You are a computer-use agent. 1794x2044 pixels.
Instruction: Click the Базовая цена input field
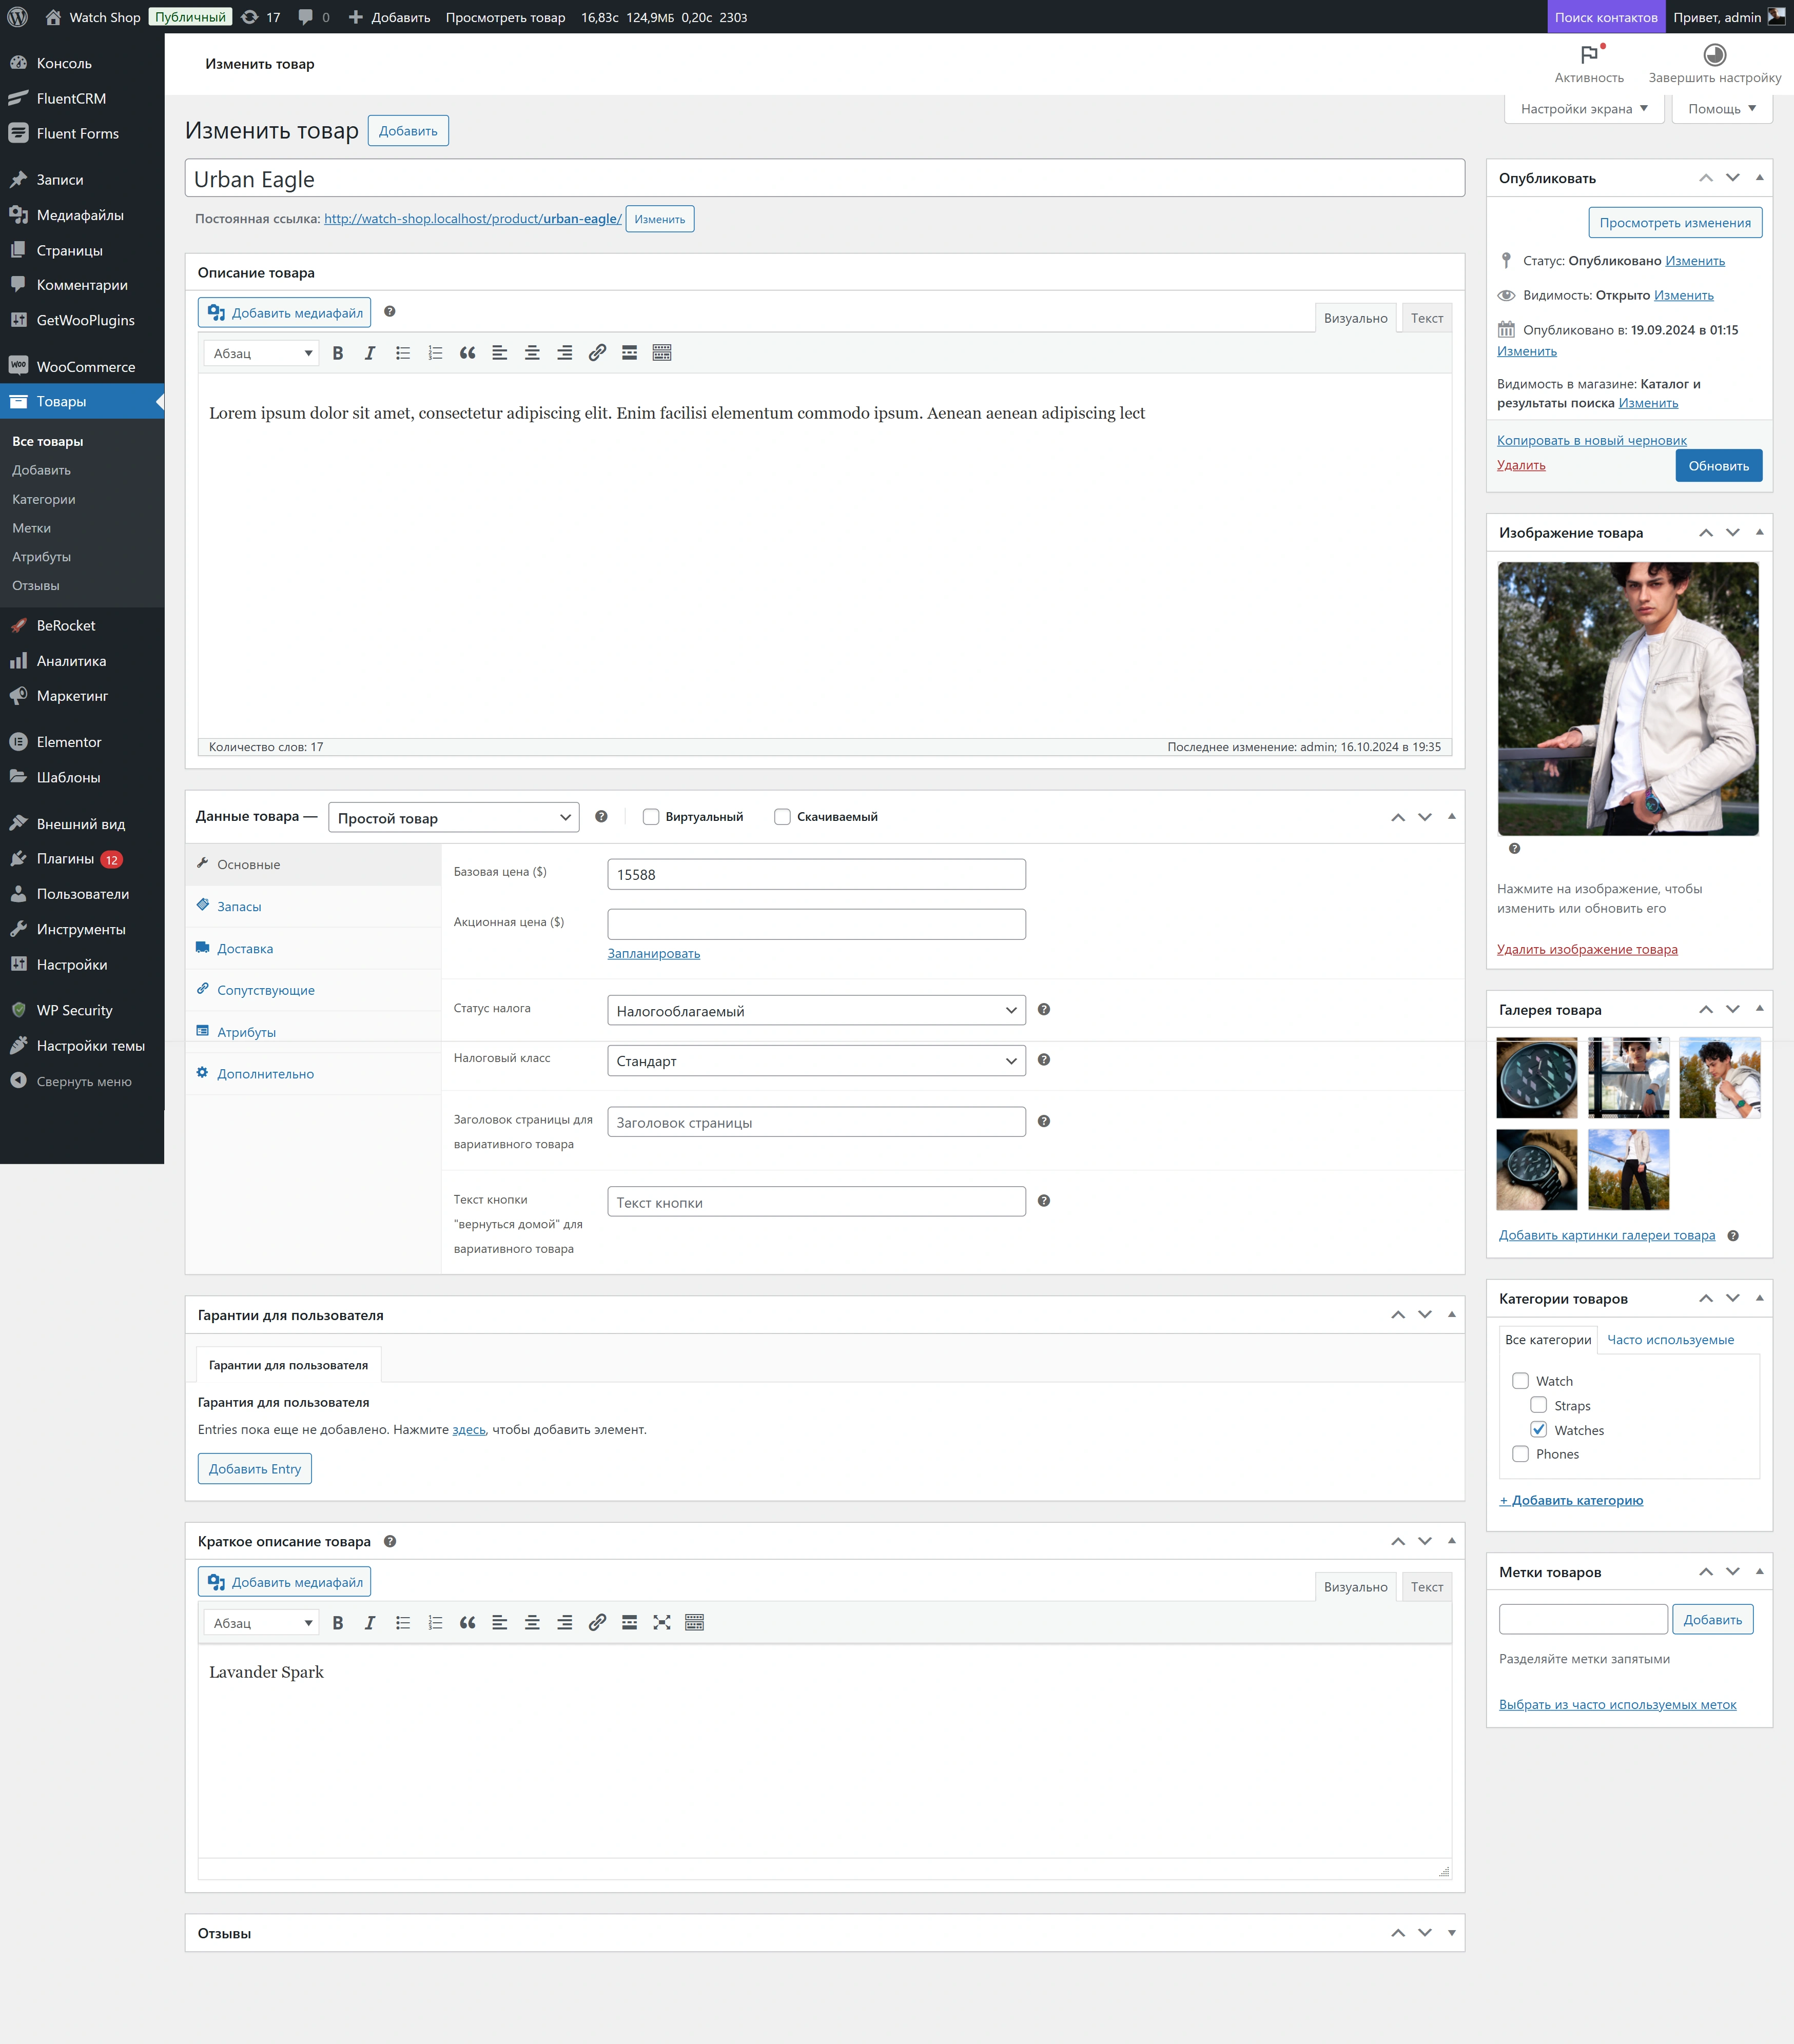coord(816,875)
